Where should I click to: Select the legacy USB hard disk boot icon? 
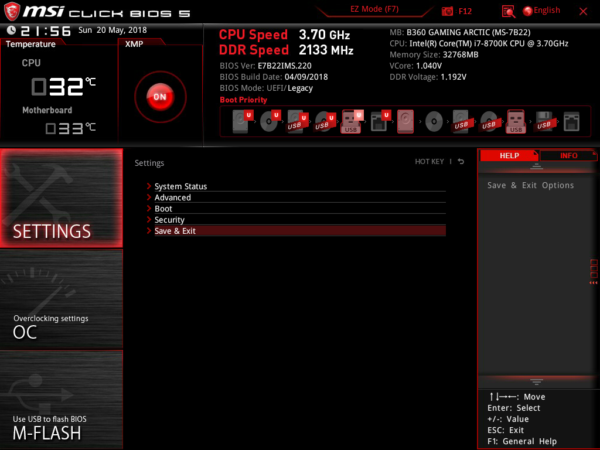click(x=461, y=121)
